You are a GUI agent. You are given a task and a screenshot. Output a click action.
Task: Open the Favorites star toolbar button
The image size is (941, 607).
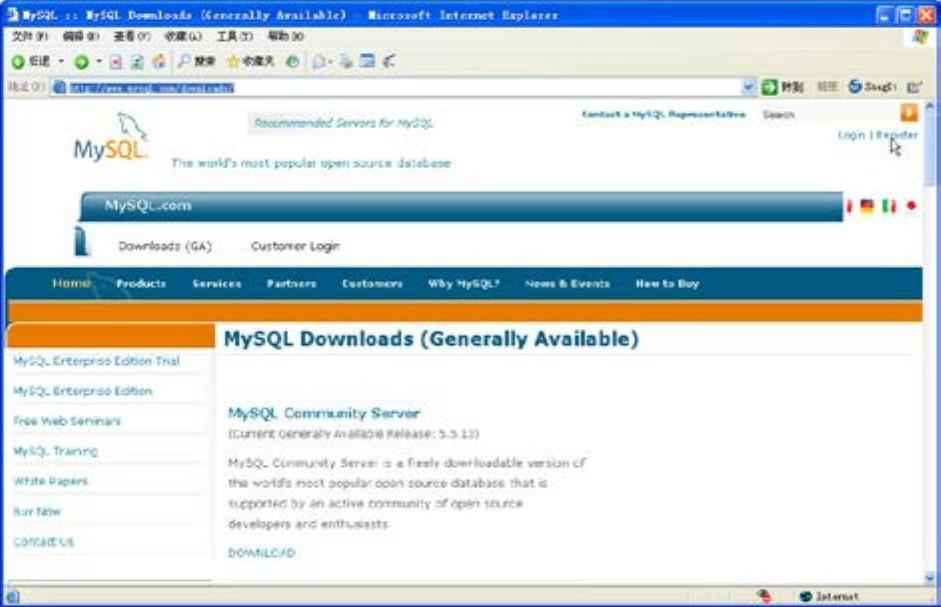coord(250,61)
